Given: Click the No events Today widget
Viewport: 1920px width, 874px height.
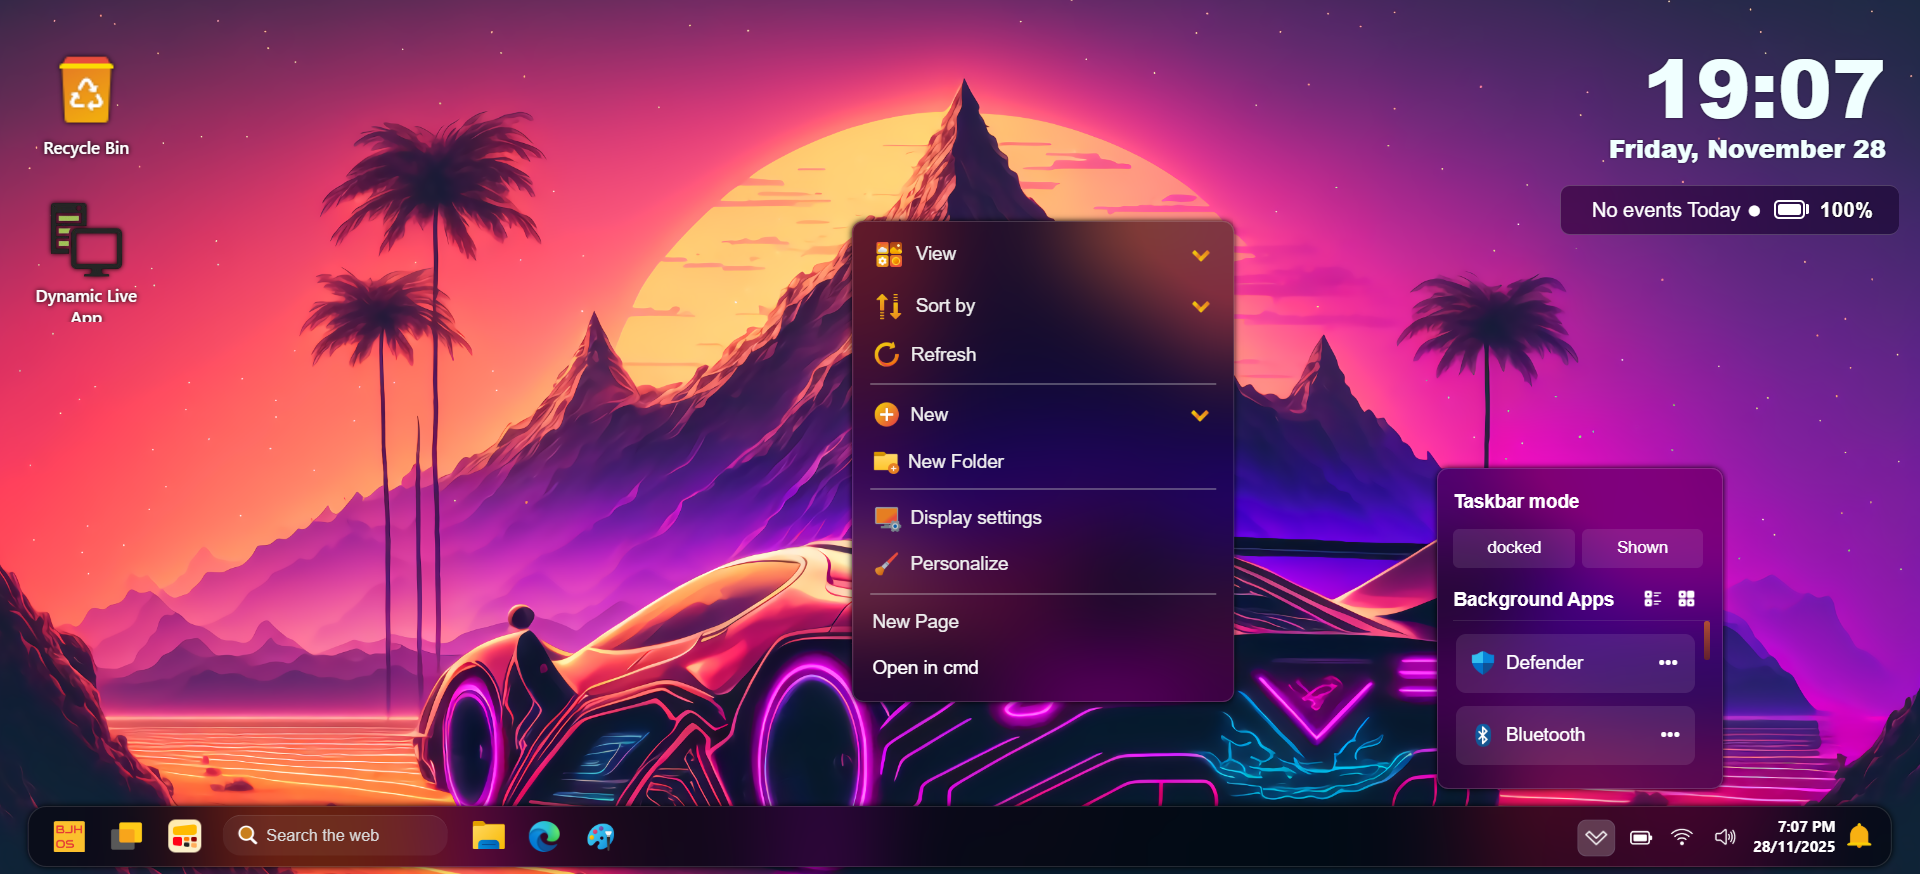Looking at the screenshot, I should click(1729, 210).
